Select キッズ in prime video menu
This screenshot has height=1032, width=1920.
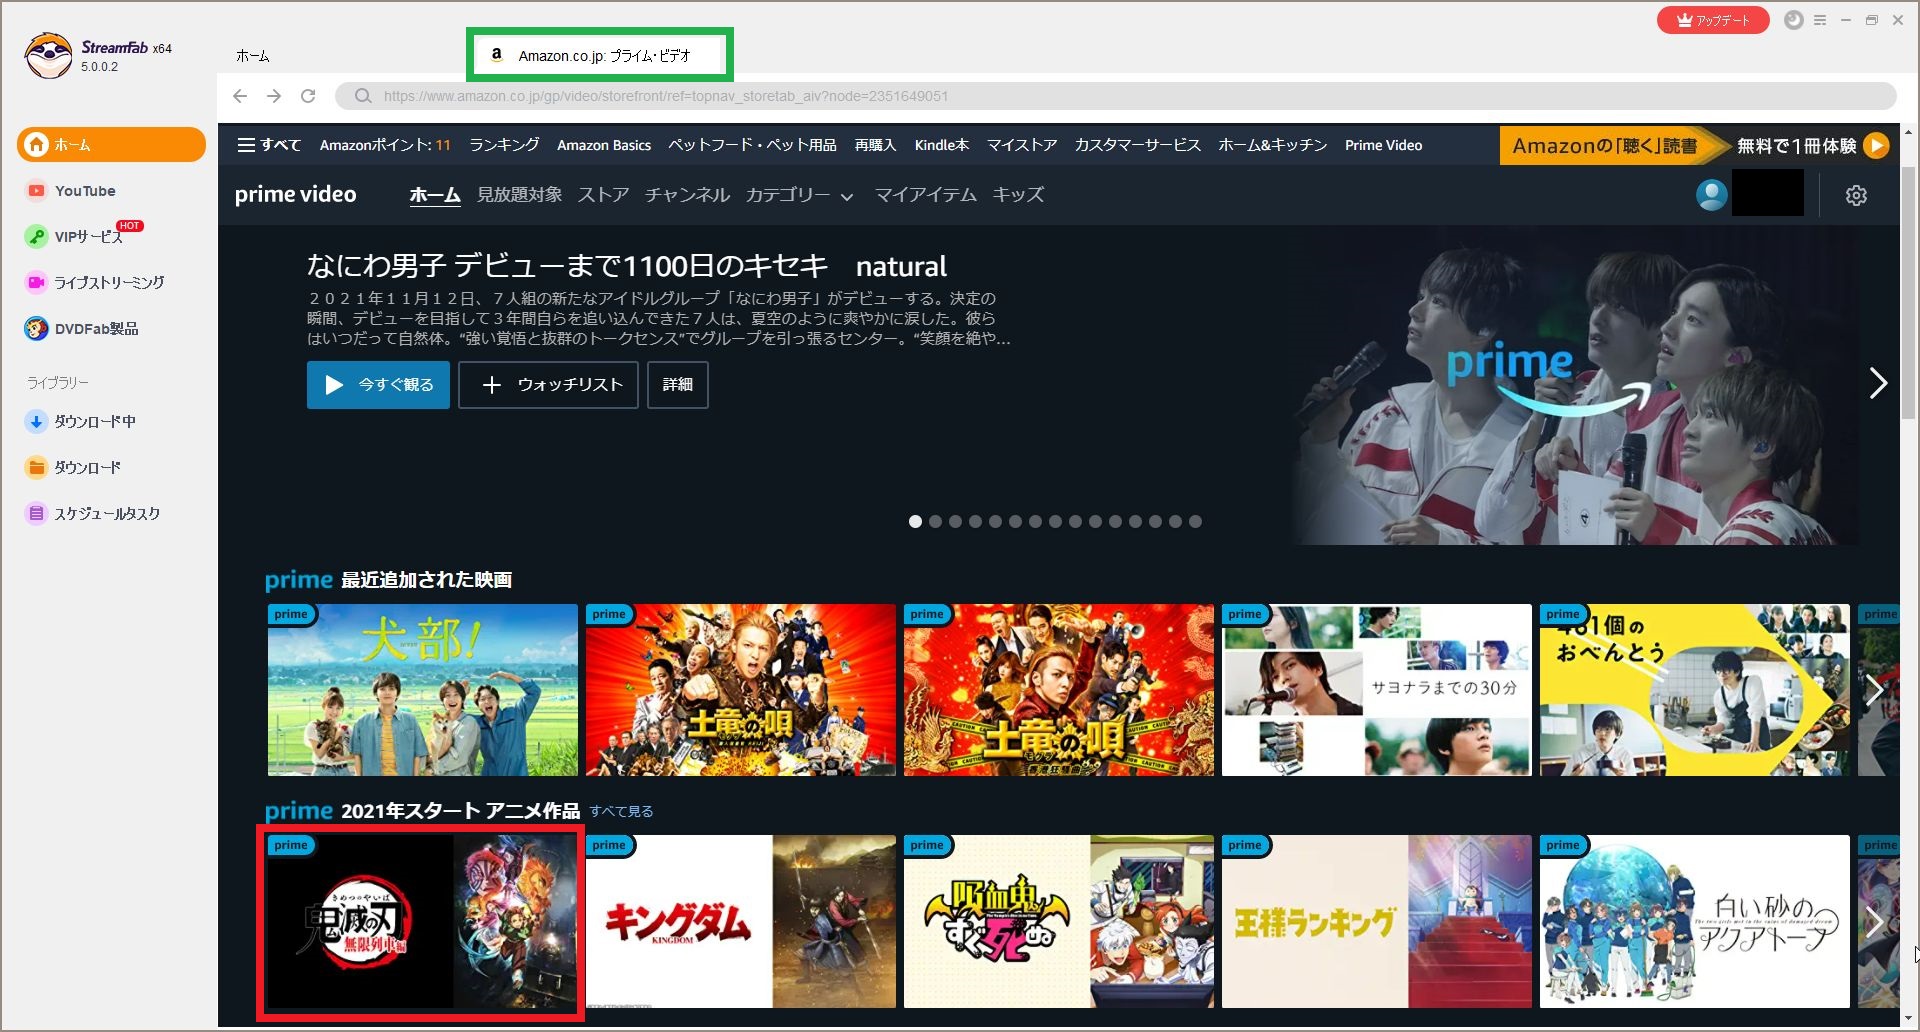1018,195
